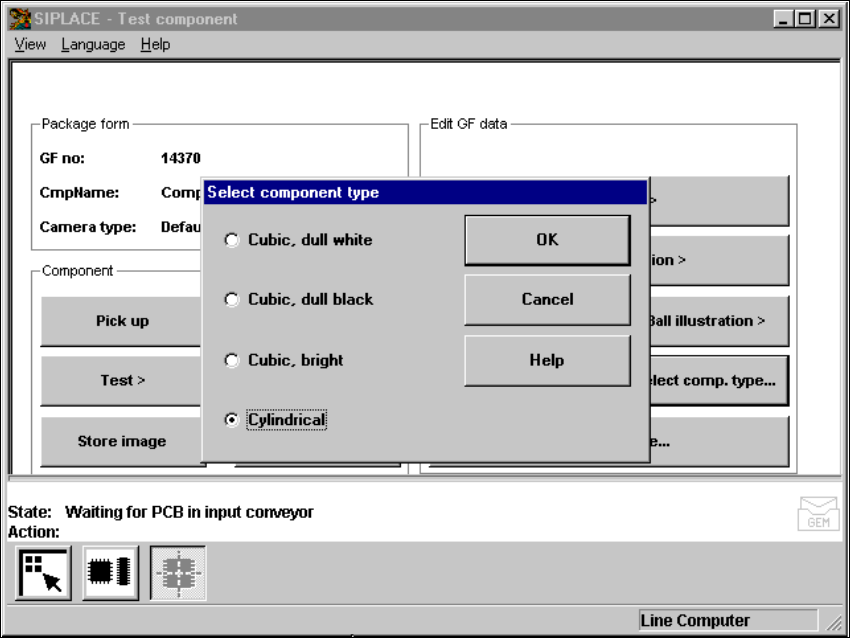Open Help in the dialog
This screenshot has height=638, width=850.
pos(548,360)
